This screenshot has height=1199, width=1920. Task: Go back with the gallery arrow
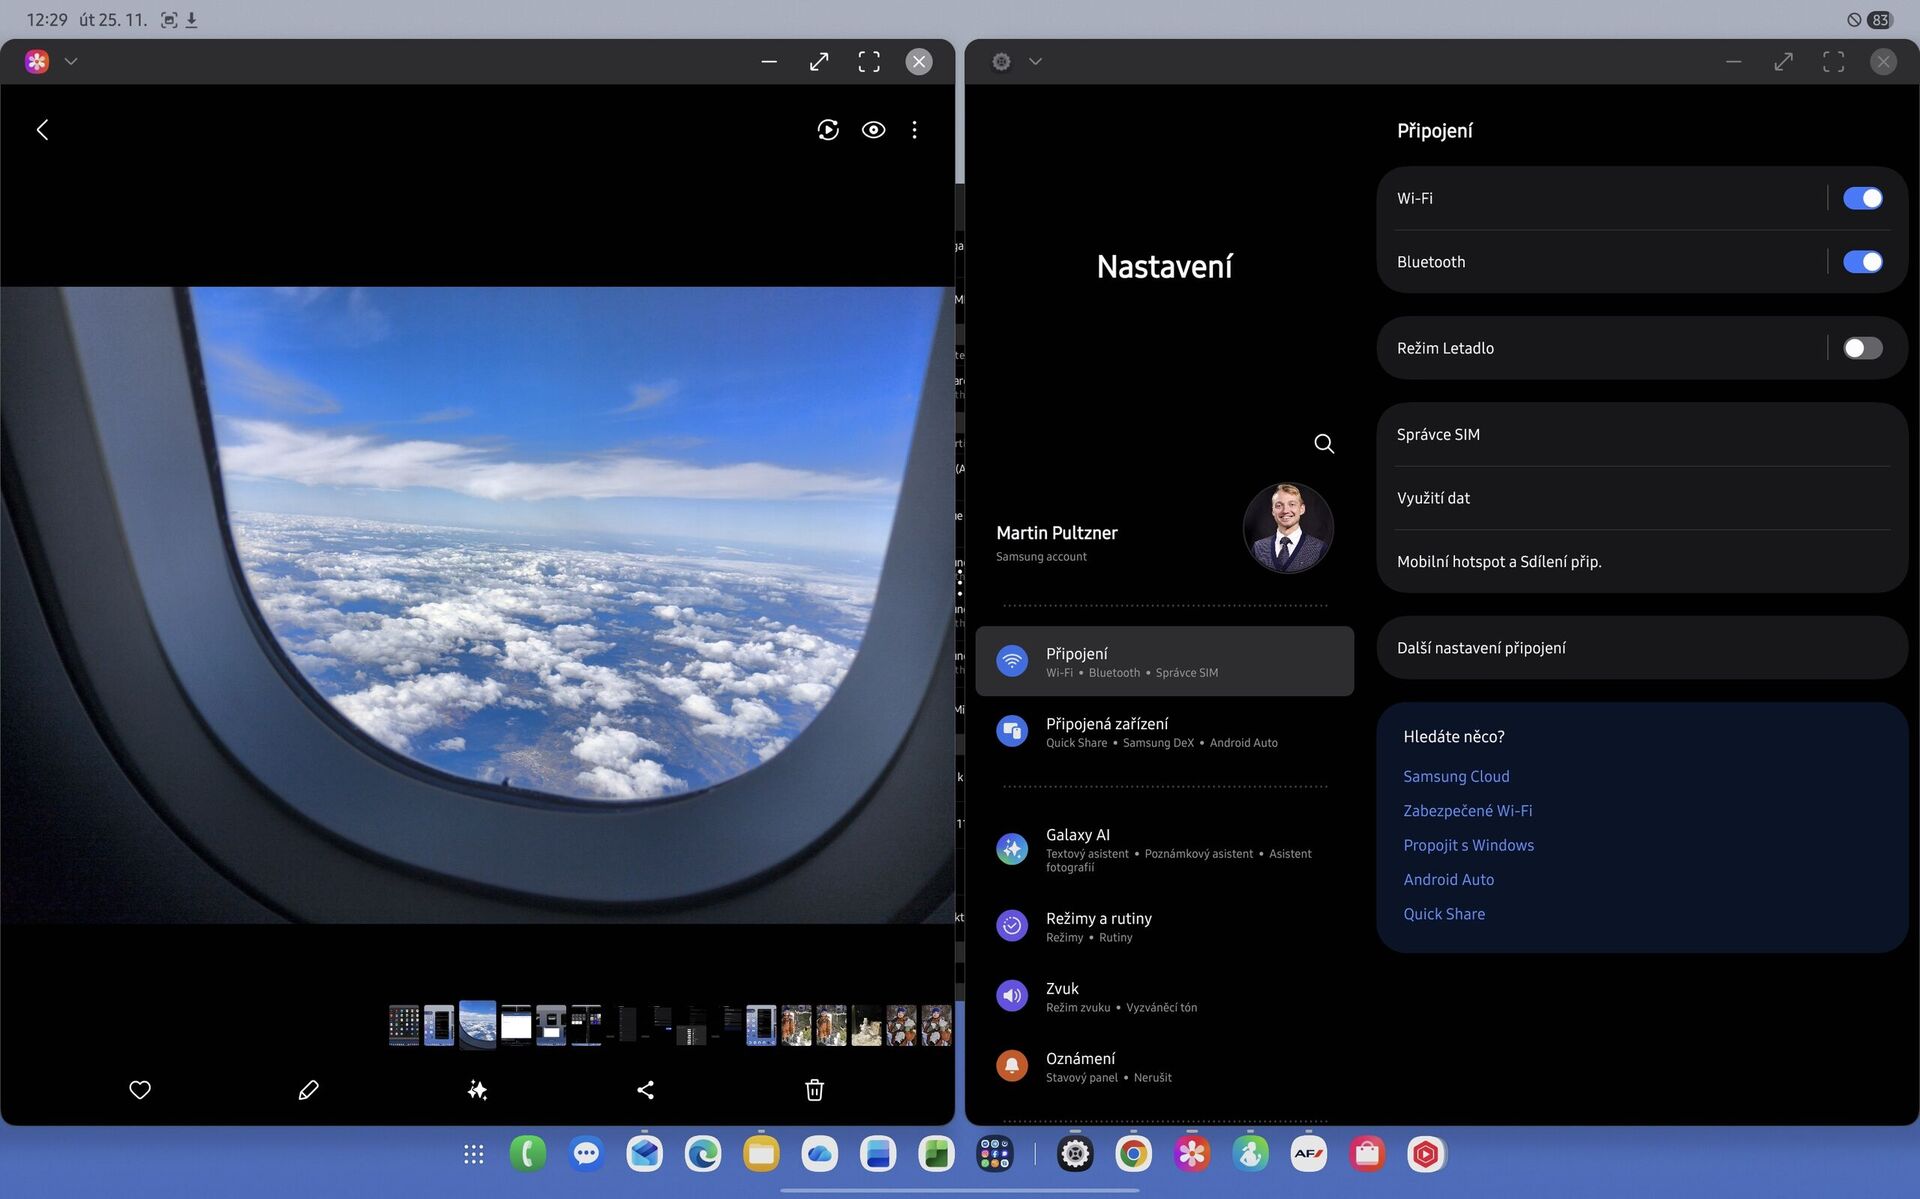pyautogui.click(x=42, y=130)
